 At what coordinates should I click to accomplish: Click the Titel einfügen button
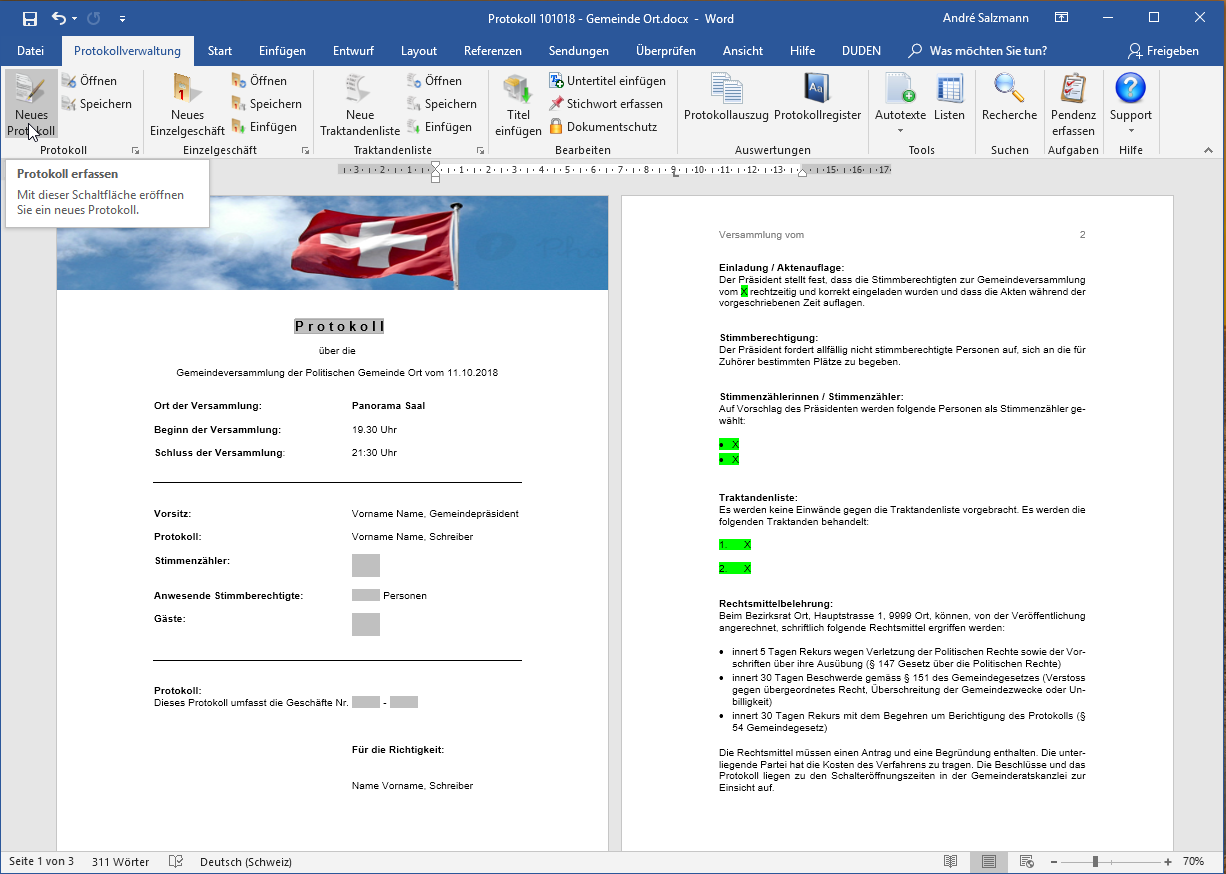point(518,104)
